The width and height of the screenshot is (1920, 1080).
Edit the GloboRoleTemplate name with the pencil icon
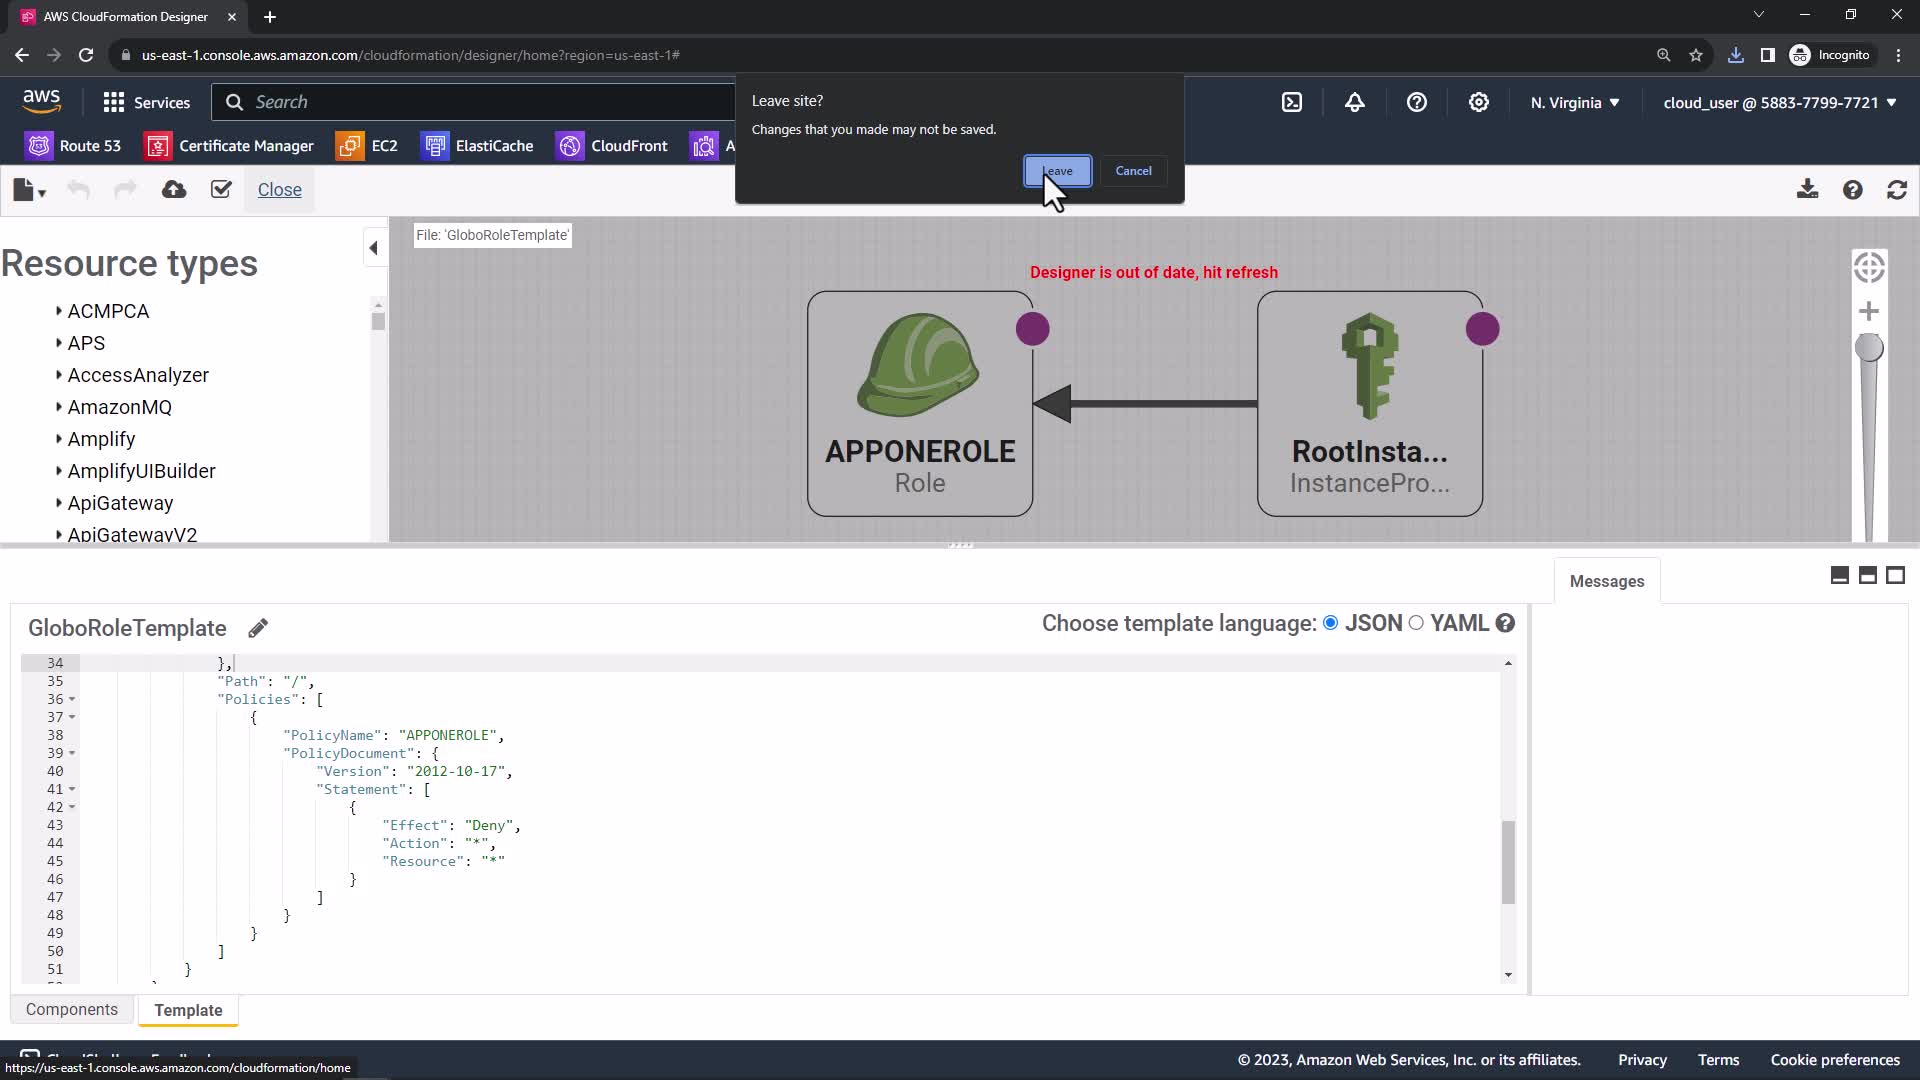click(x=258, y=628)
